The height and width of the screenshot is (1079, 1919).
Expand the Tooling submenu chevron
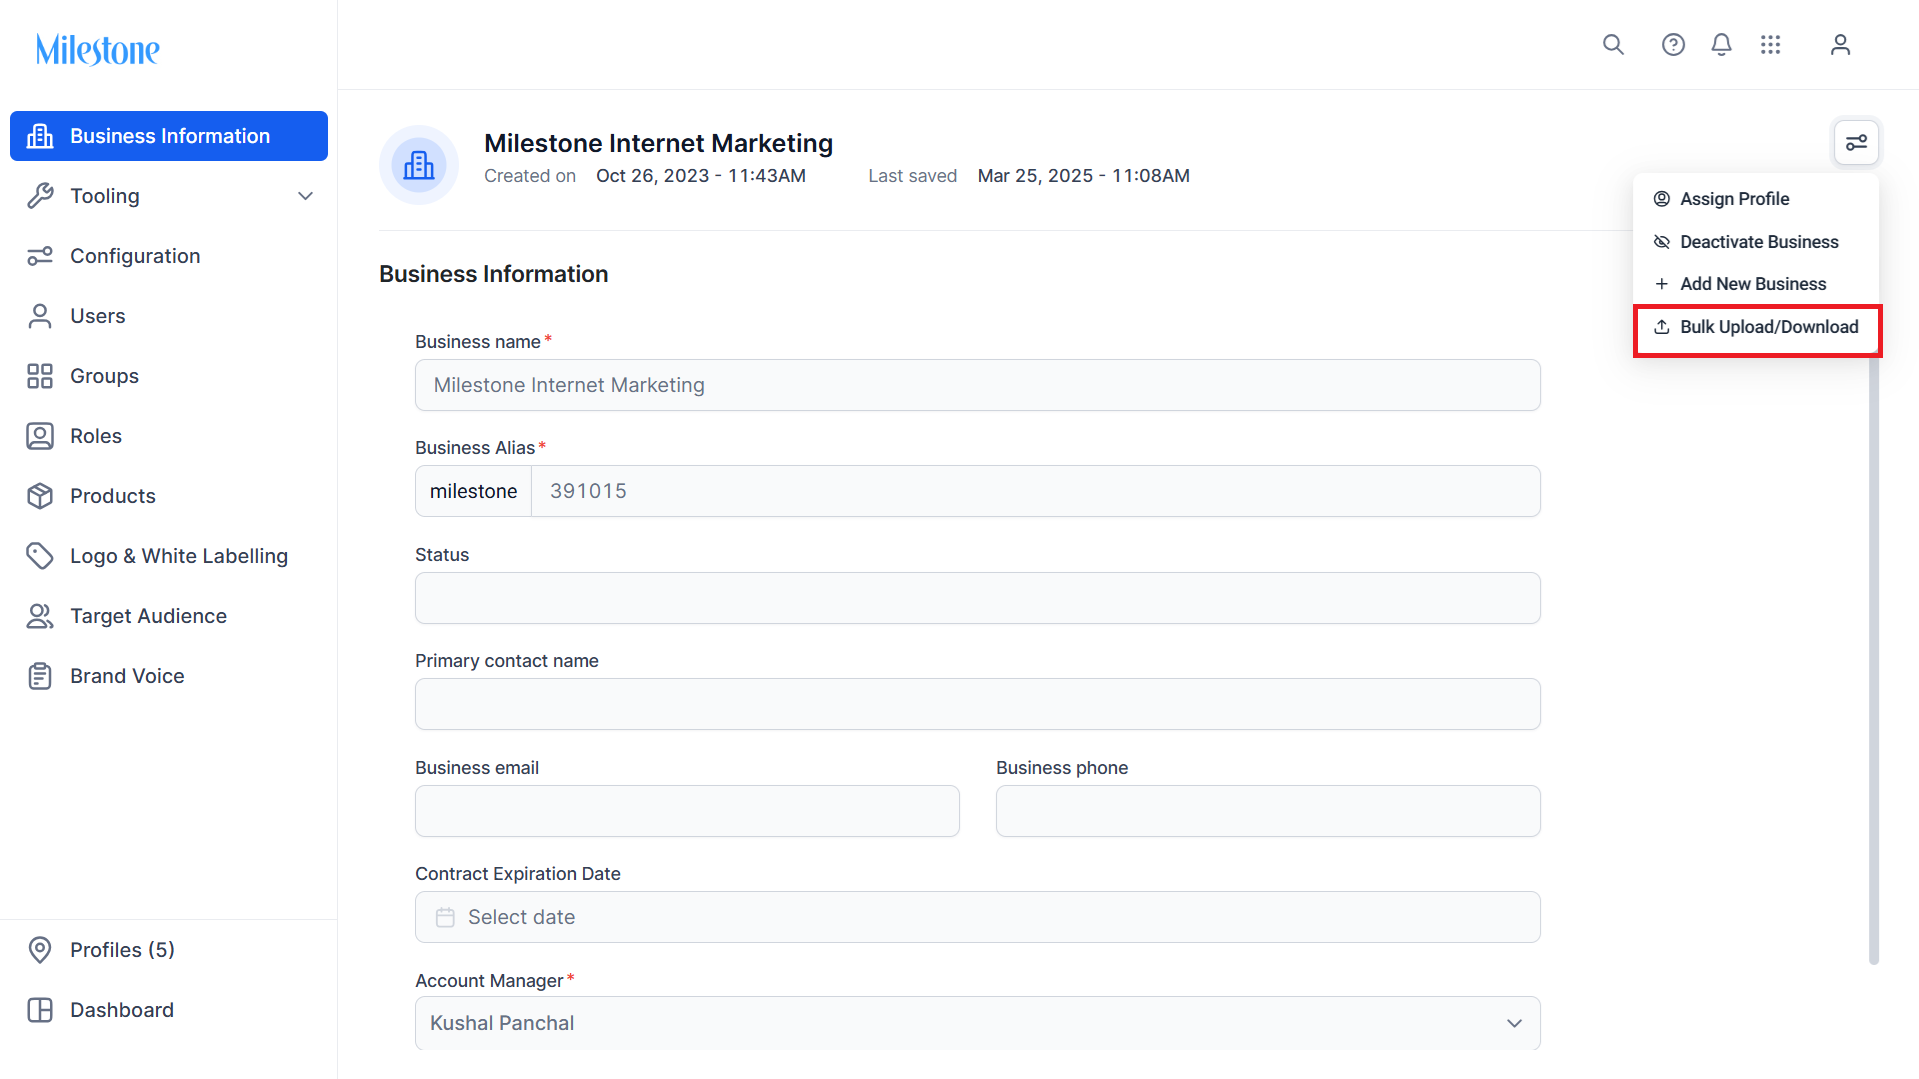click(306, 196)
